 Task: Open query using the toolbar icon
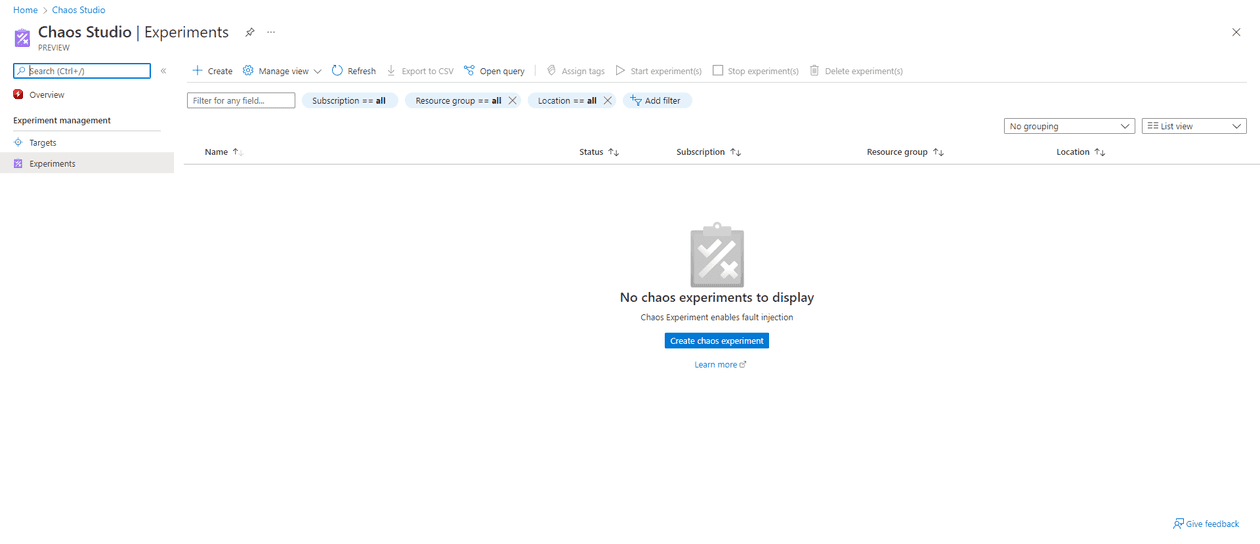point(470,71)
